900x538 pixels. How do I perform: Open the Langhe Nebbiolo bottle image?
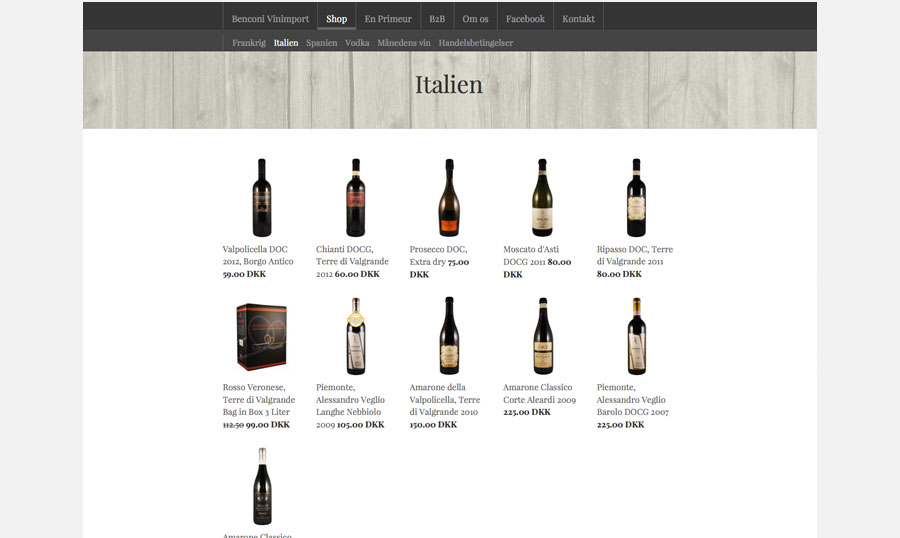click(x=356, y=336)
